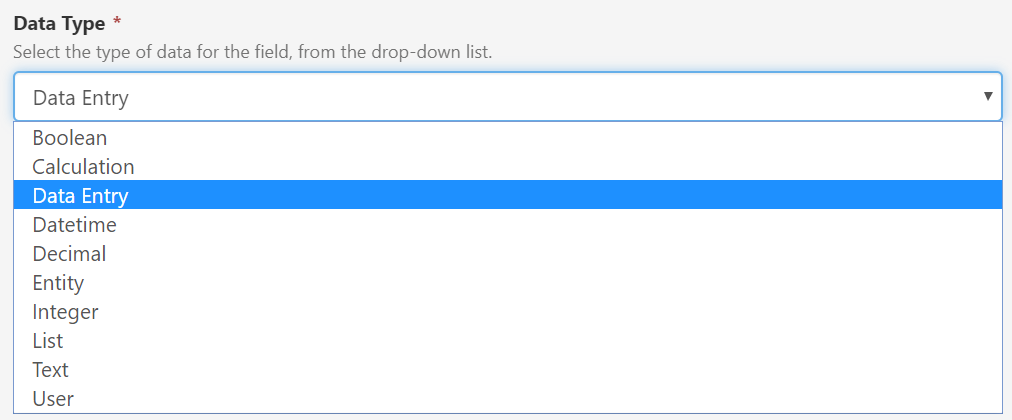Viewport: 1012px width, 420px height.
Task: Select the Decimal data type
Action: tap(69, 254)
